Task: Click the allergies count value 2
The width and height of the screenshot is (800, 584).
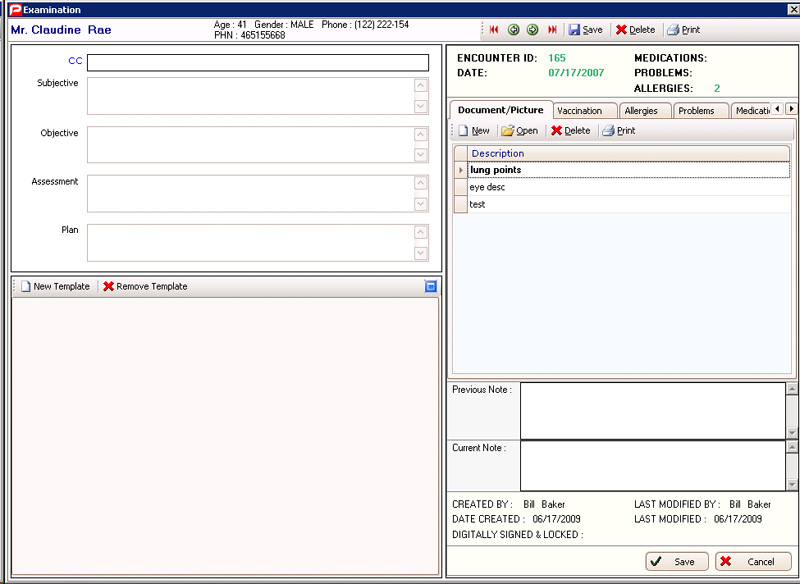Action: (717, 88)
